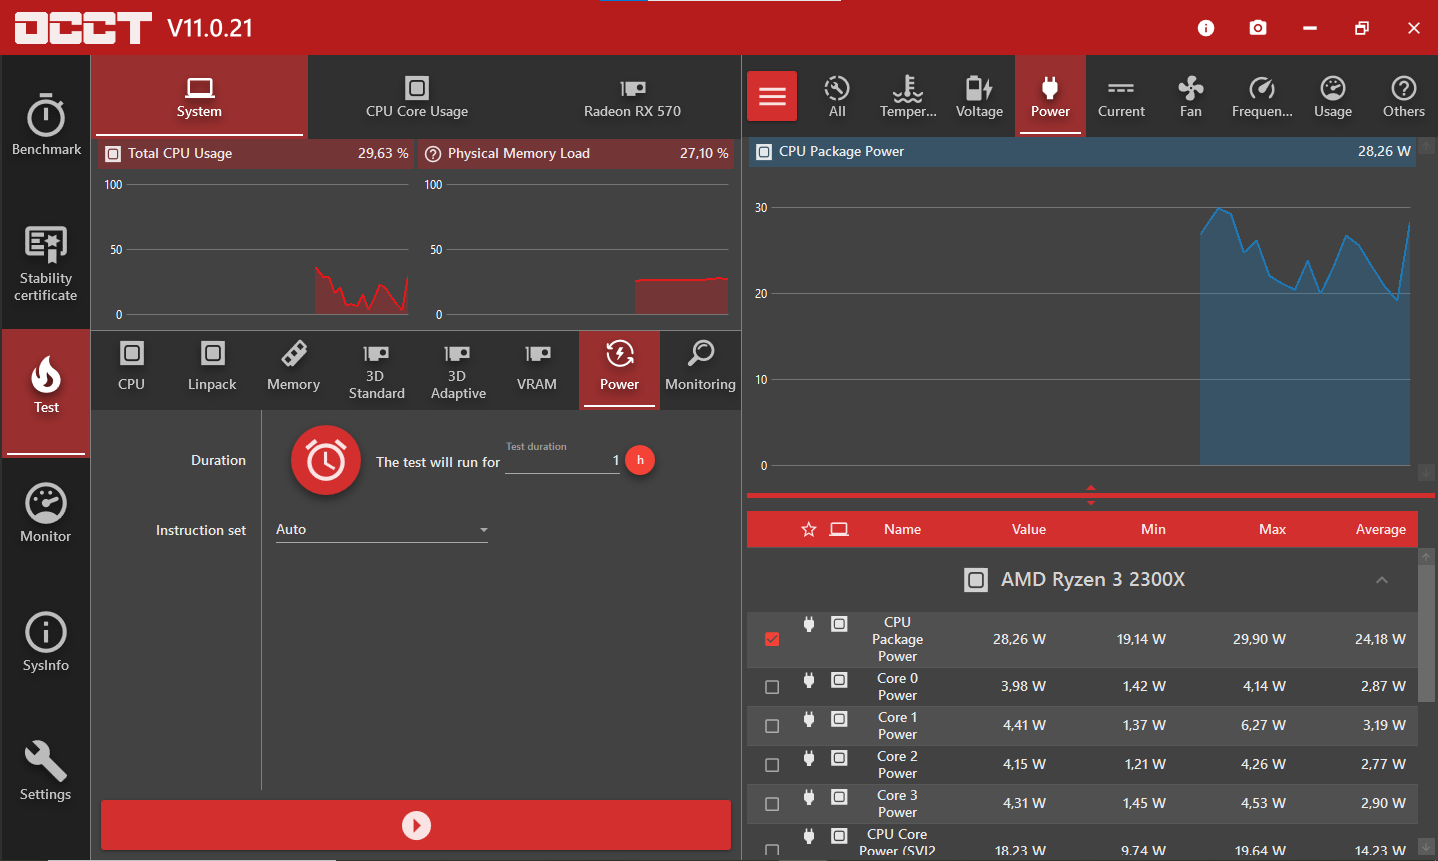
Task: Sort the table by Max column
Action: click(1272, 530)
